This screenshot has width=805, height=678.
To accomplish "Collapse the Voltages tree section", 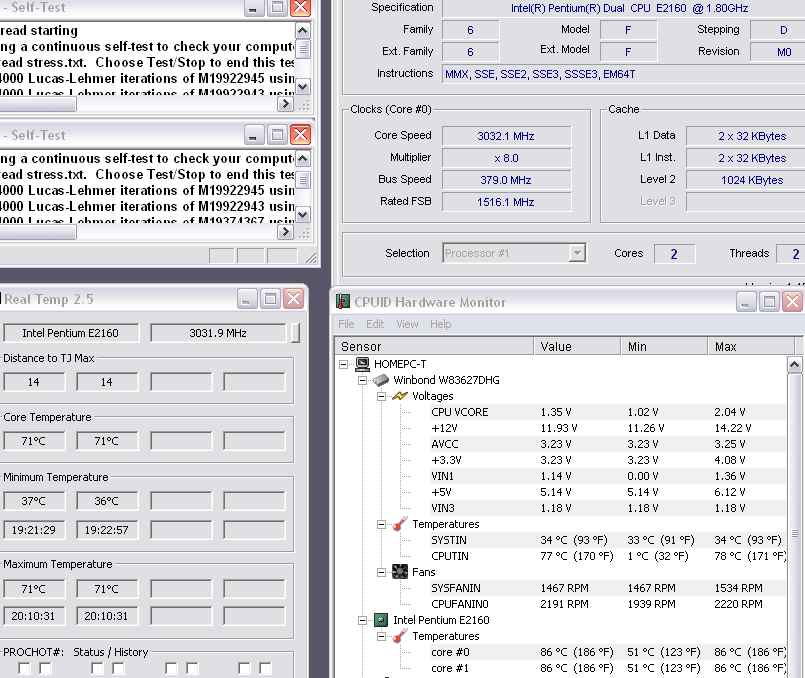I will click(381, 396).
